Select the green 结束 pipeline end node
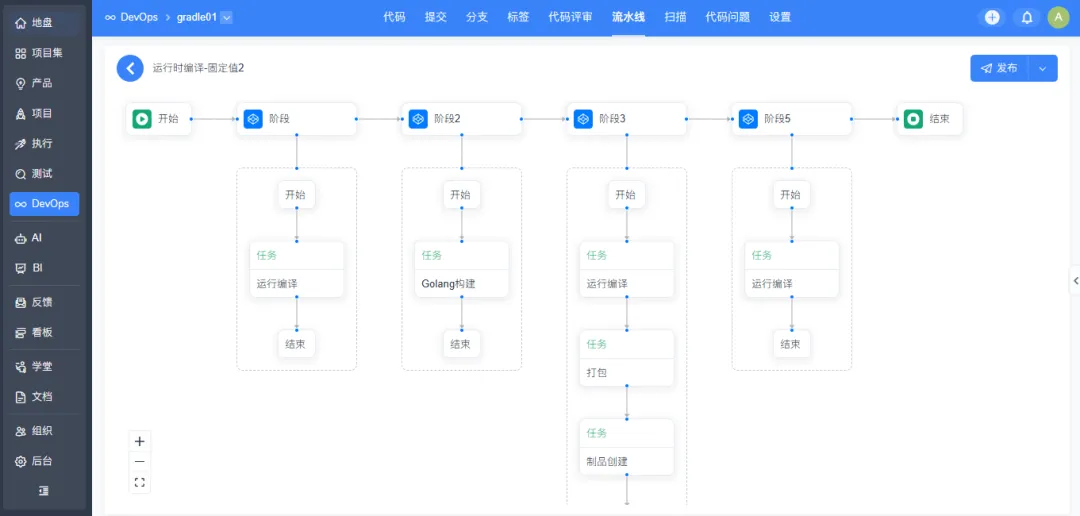Screen dimensions: 1080x516 click(929, 118)
